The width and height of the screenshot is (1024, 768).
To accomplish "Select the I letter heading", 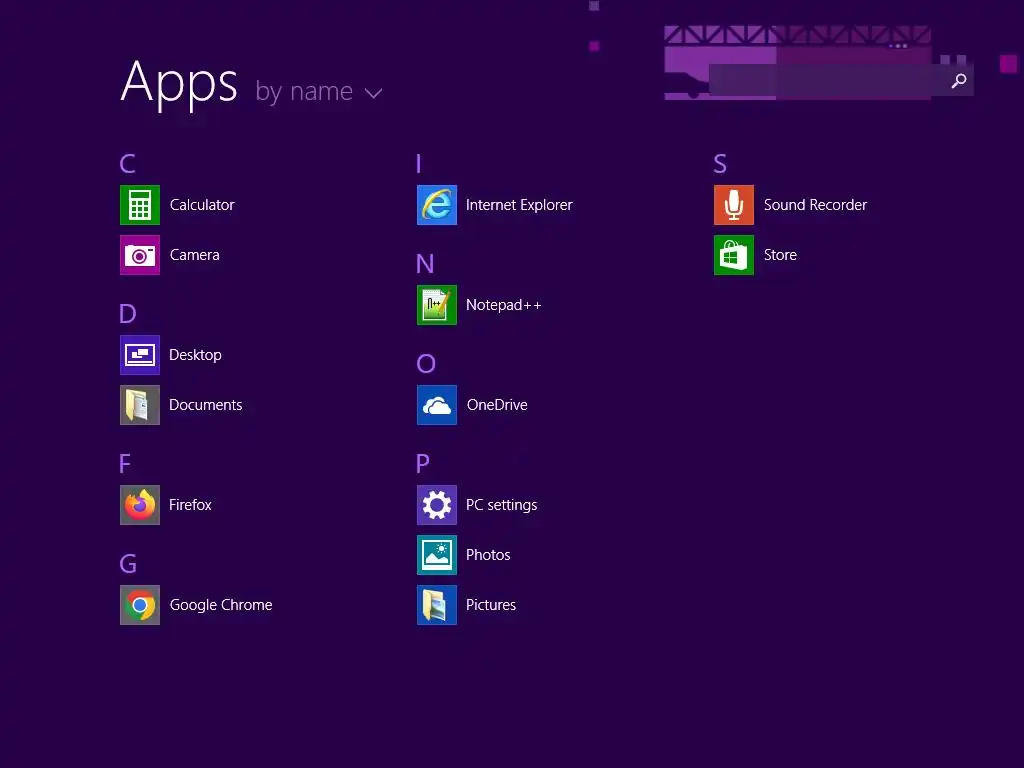I will (419, 163).
